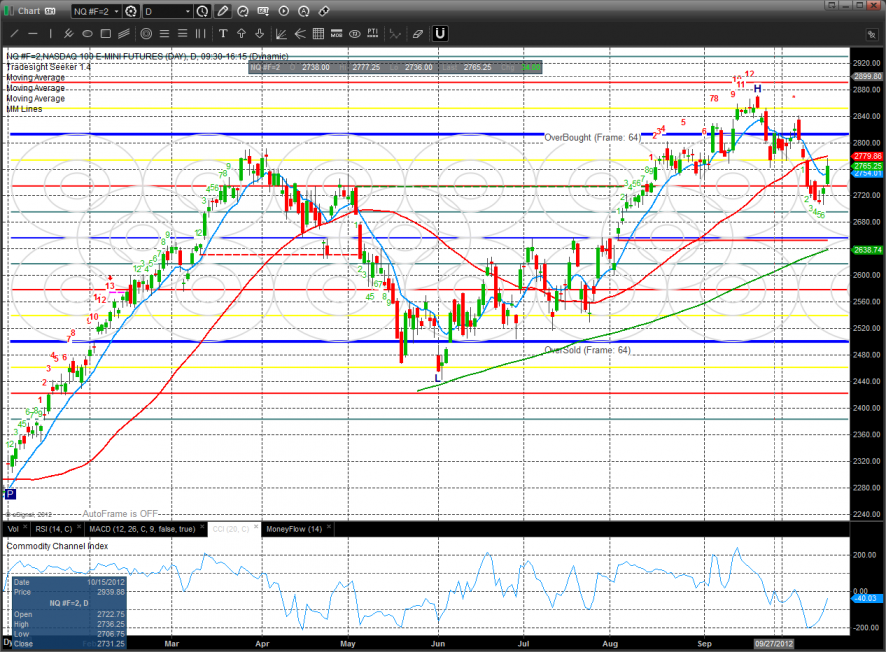Click the AutoFrame is OFF text
The width and height of the screenshot is (886, 652).
click(120, 514)
